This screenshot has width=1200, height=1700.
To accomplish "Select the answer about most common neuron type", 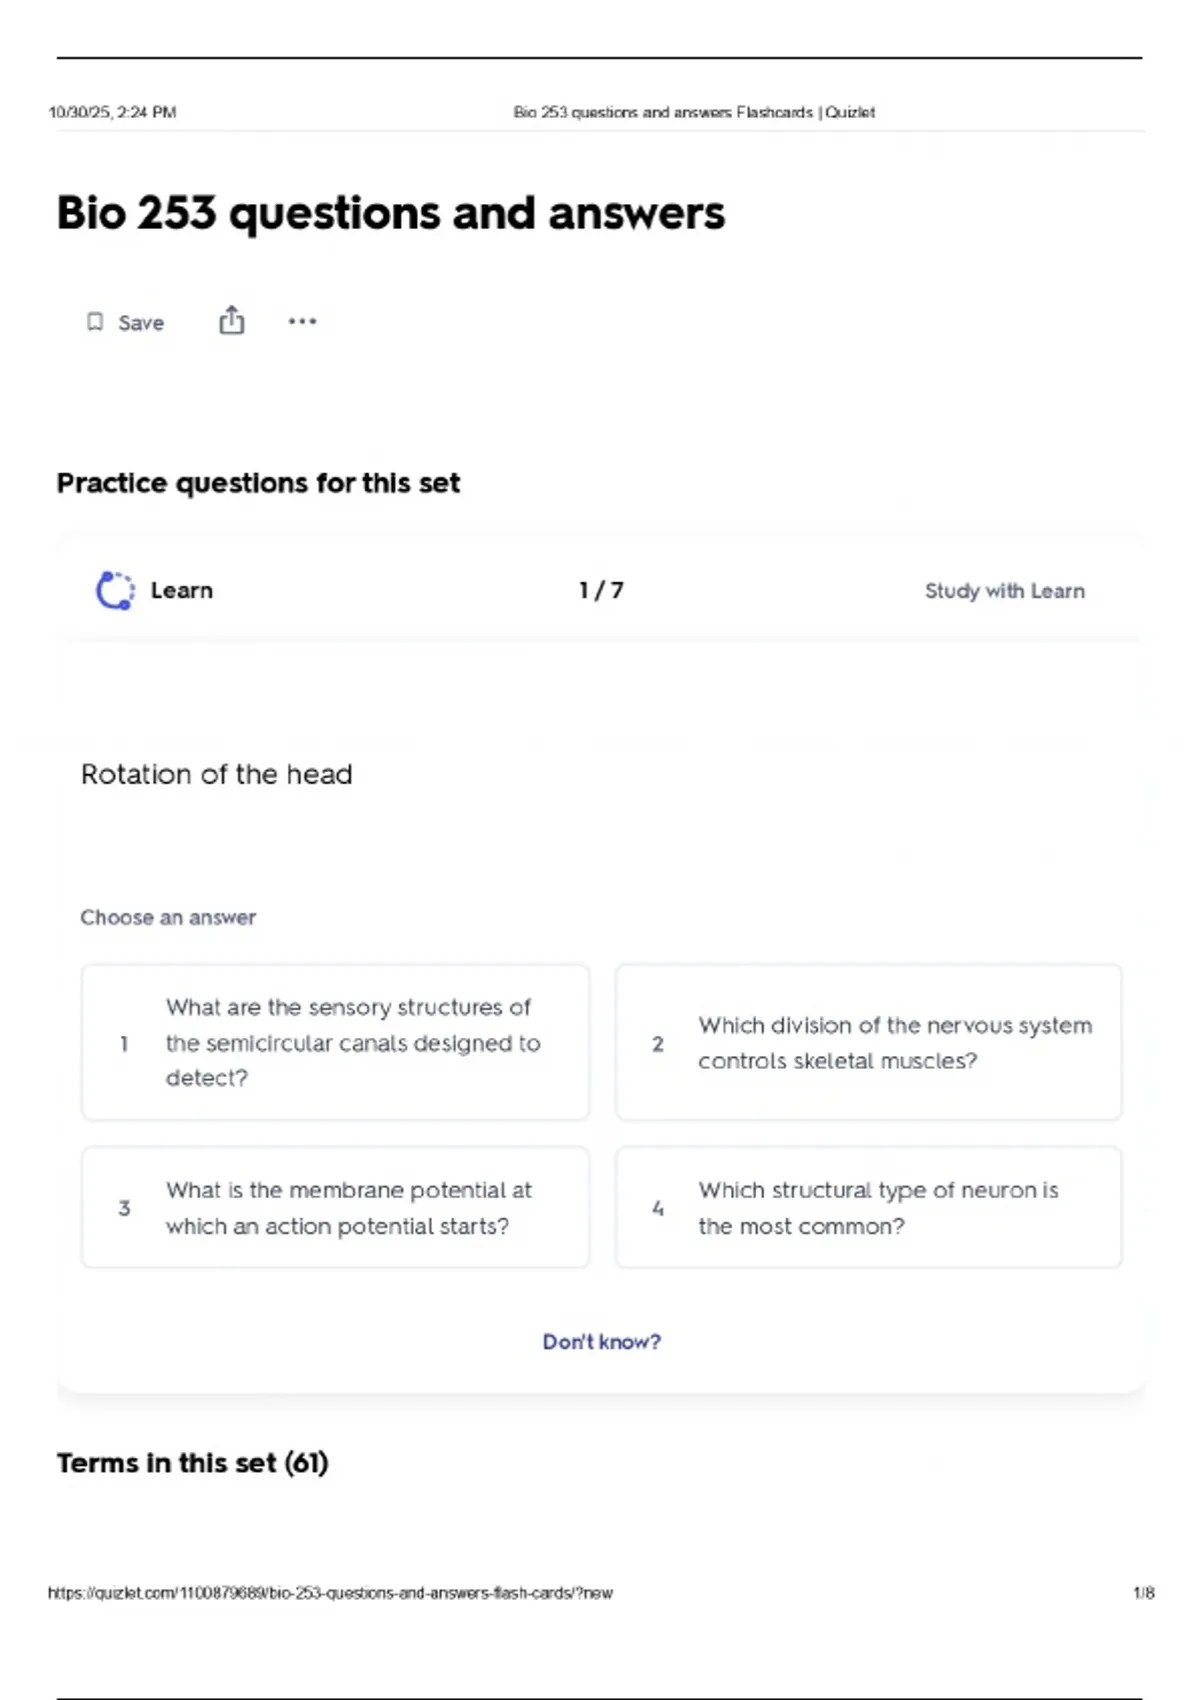I will (x=868, y=1207).
